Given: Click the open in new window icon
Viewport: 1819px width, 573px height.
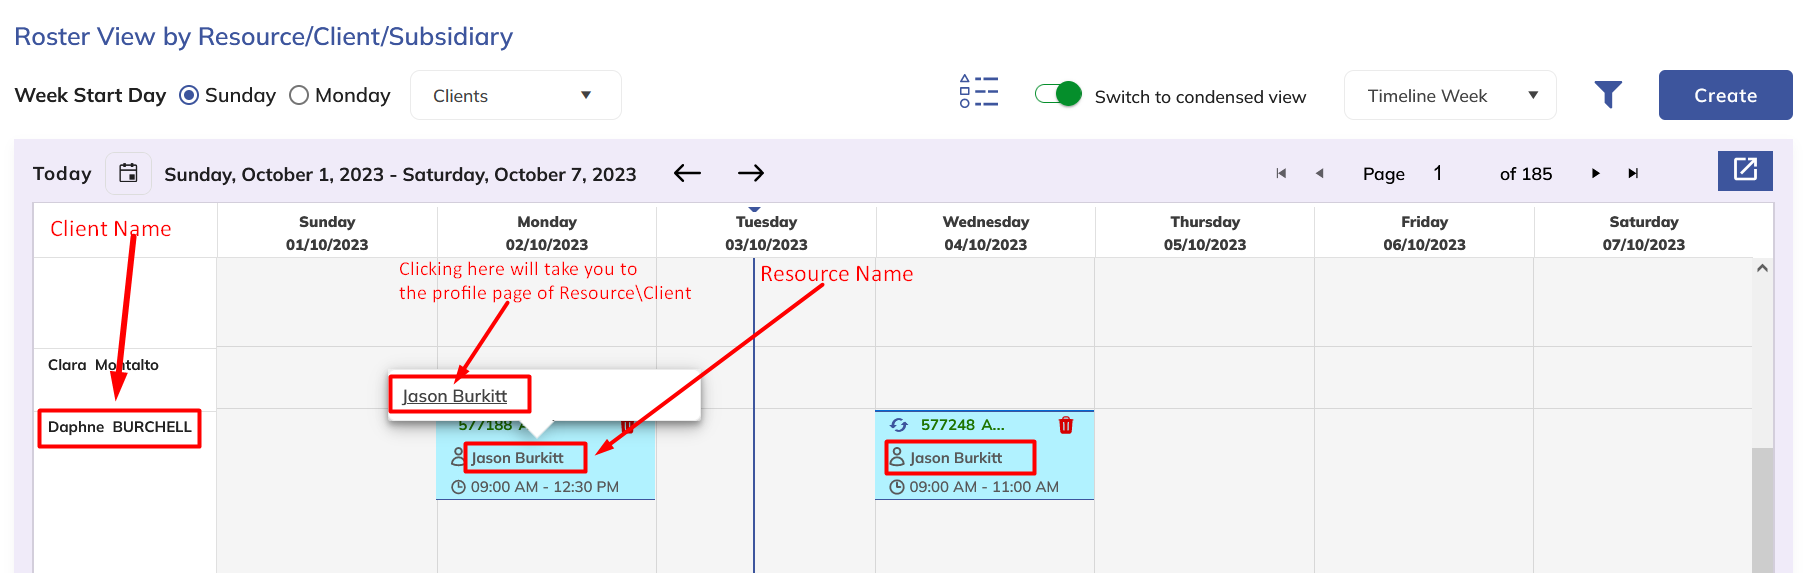Looking at the screenshot, I should (x=1744, y=170).
